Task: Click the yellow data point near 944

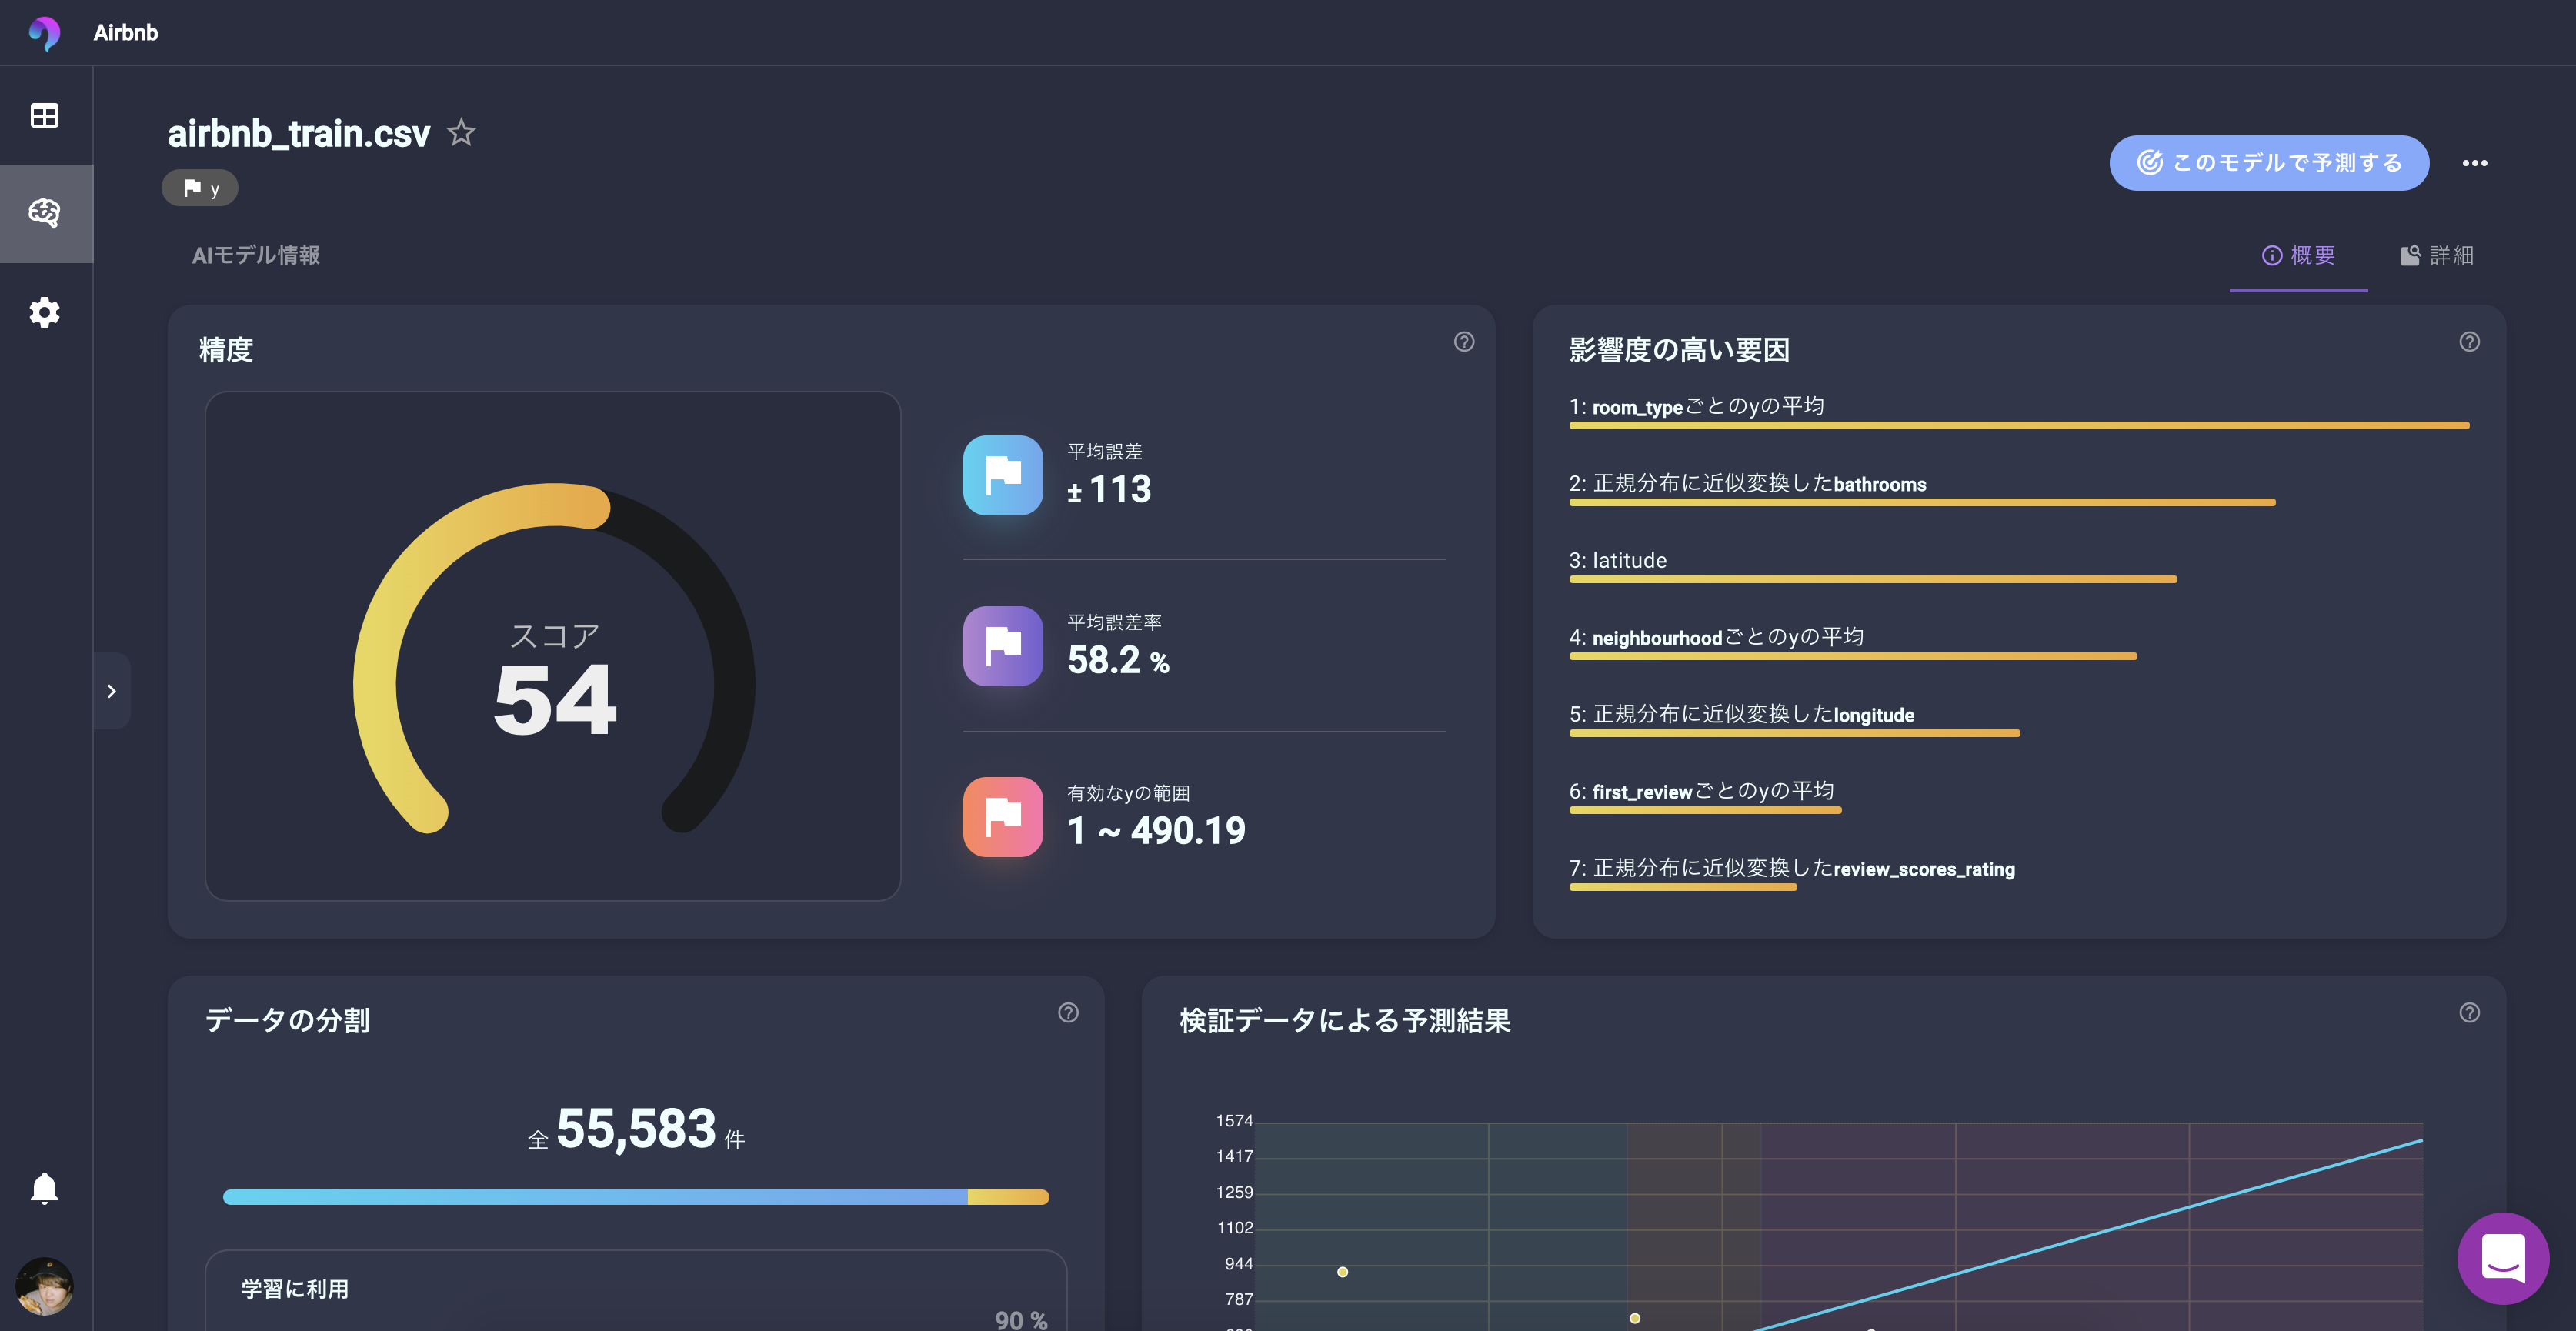Action: pyautogui.click(x=1343, y=1272)
